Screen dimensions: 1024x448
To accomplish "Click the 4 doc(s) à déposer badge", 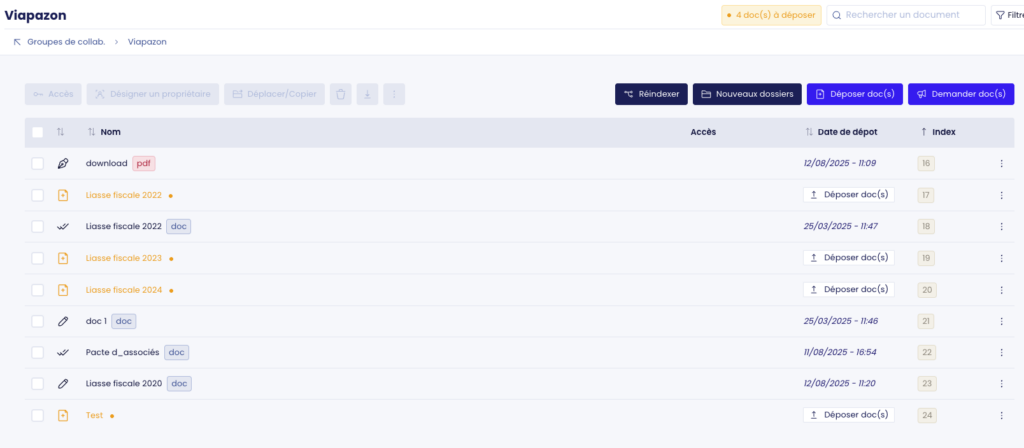I will click(771, 15).
